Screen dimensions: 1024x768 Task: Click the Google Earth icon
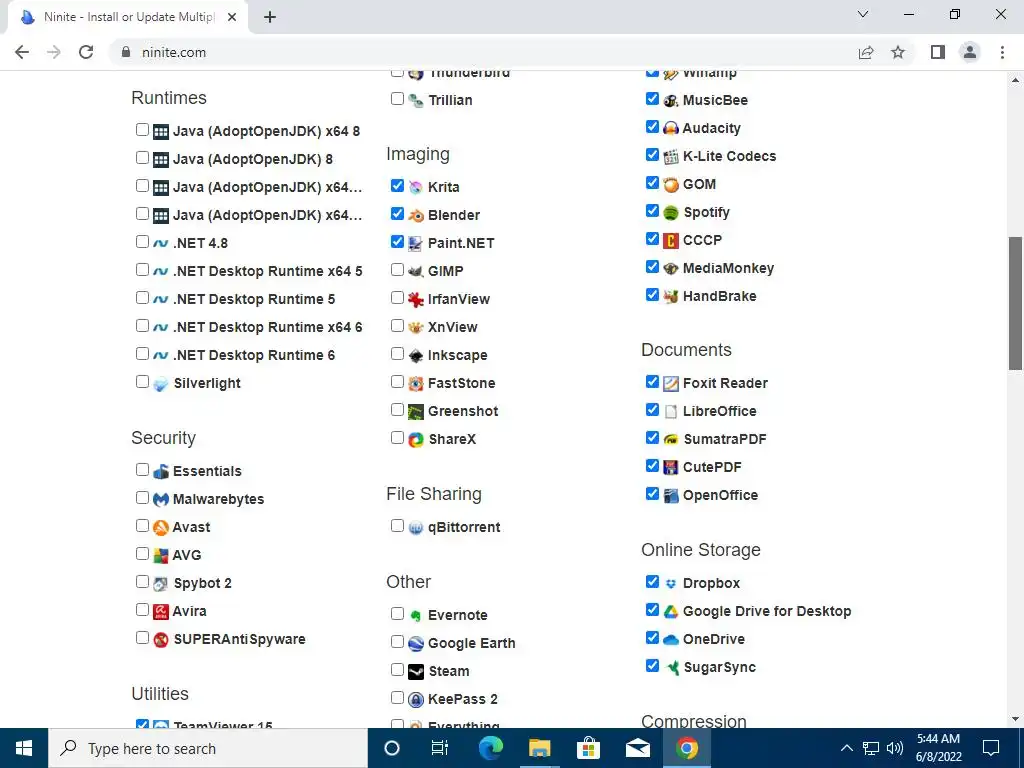416,643
